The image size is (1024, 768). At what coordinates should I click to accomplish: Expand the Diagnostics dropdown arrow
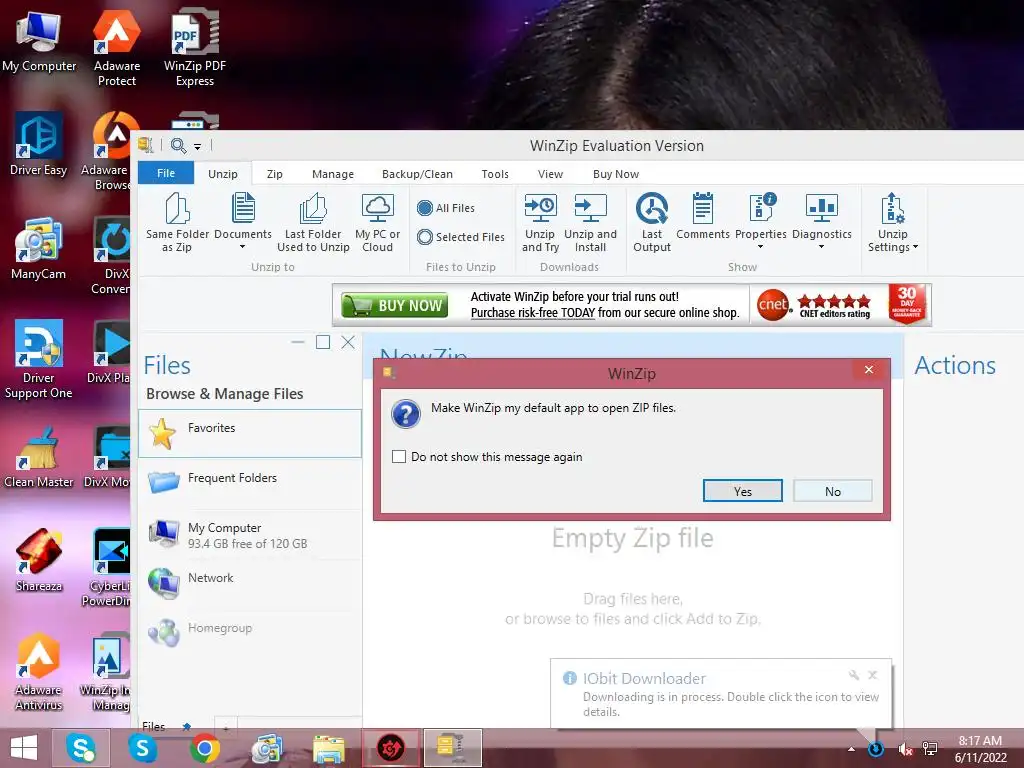click(822, 247)
